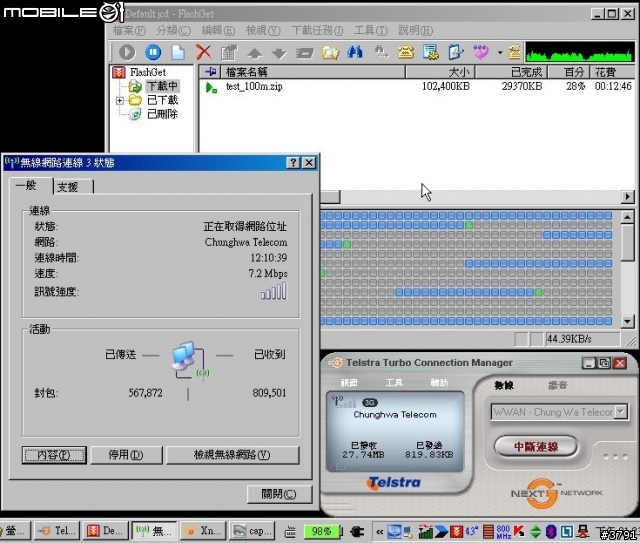Delete the job using the red X icon

204,52
